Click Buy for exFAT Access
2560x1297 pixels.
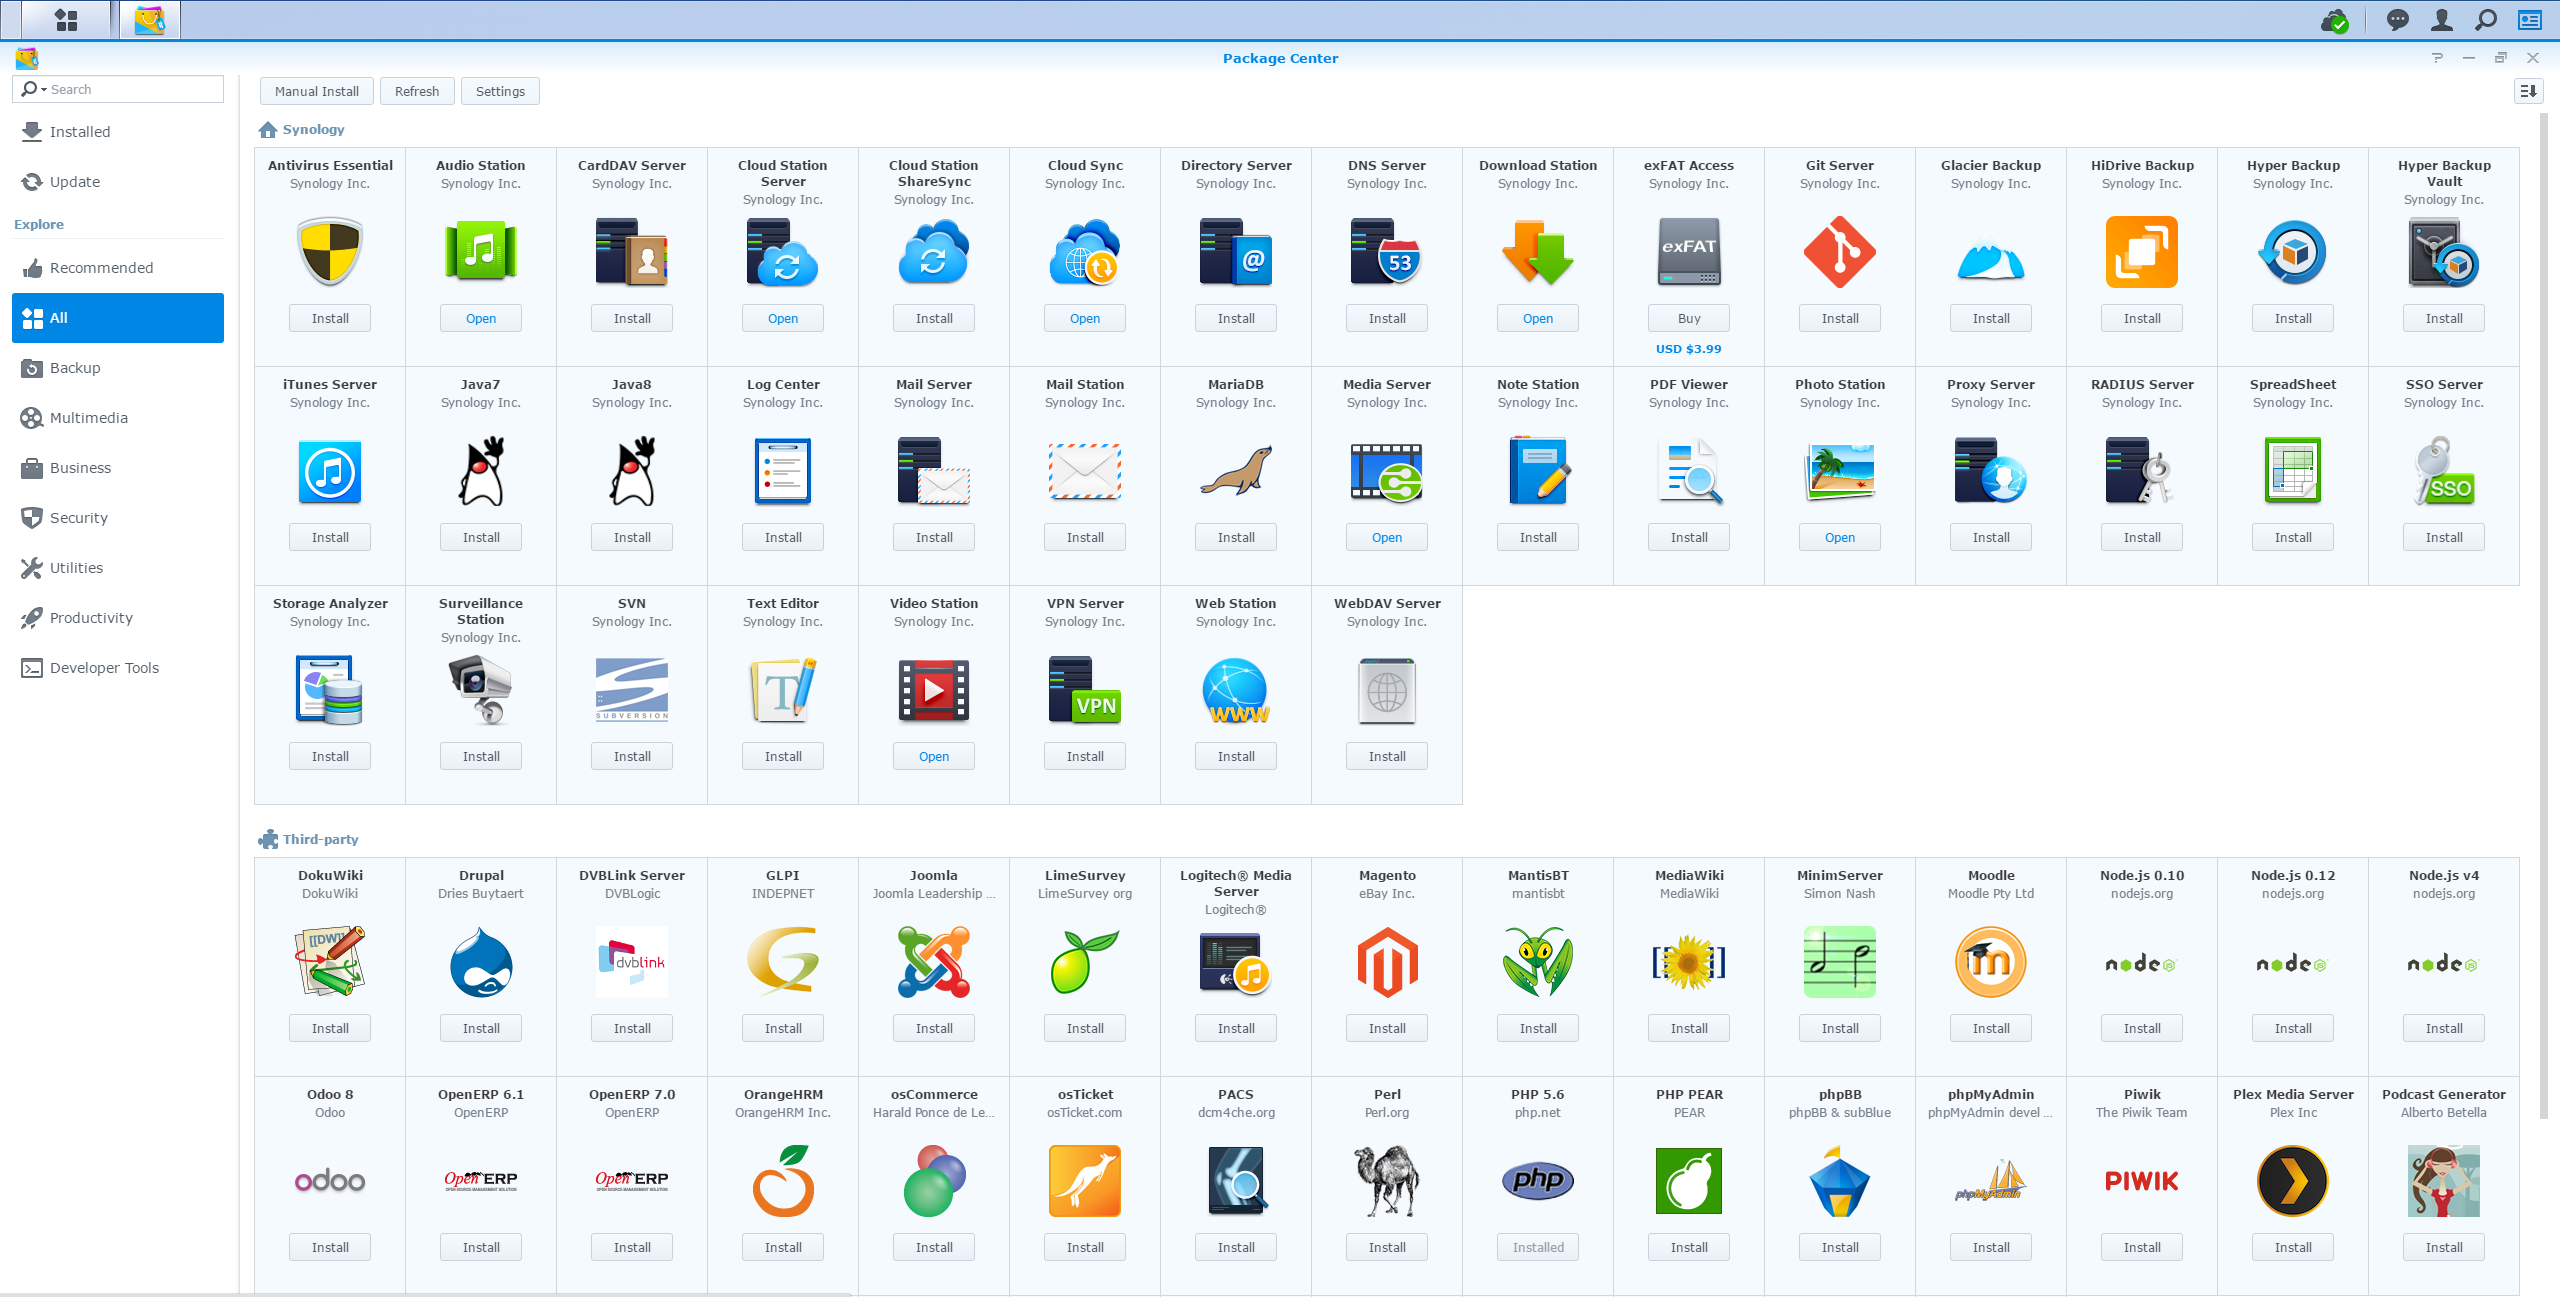tap(1689, 318)
